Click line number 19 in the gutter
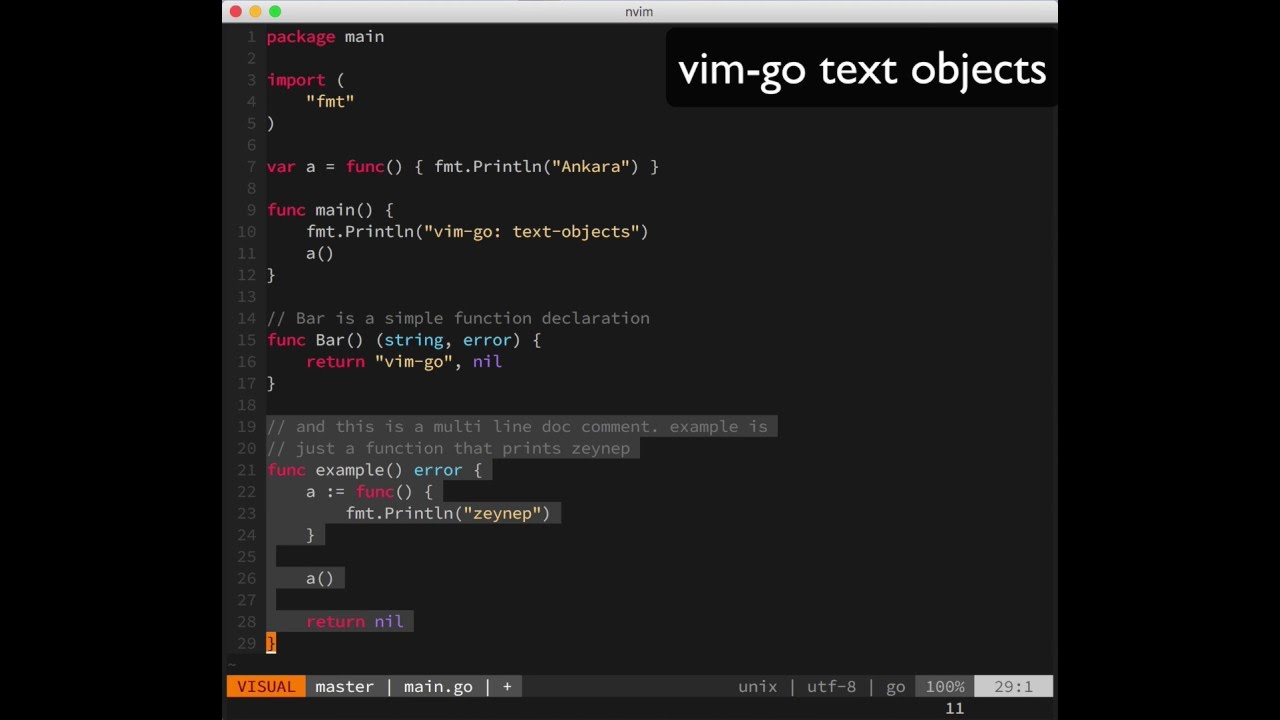Viewport: 1280px width, 720px height. pyautogui.click(x=247, y=427)
